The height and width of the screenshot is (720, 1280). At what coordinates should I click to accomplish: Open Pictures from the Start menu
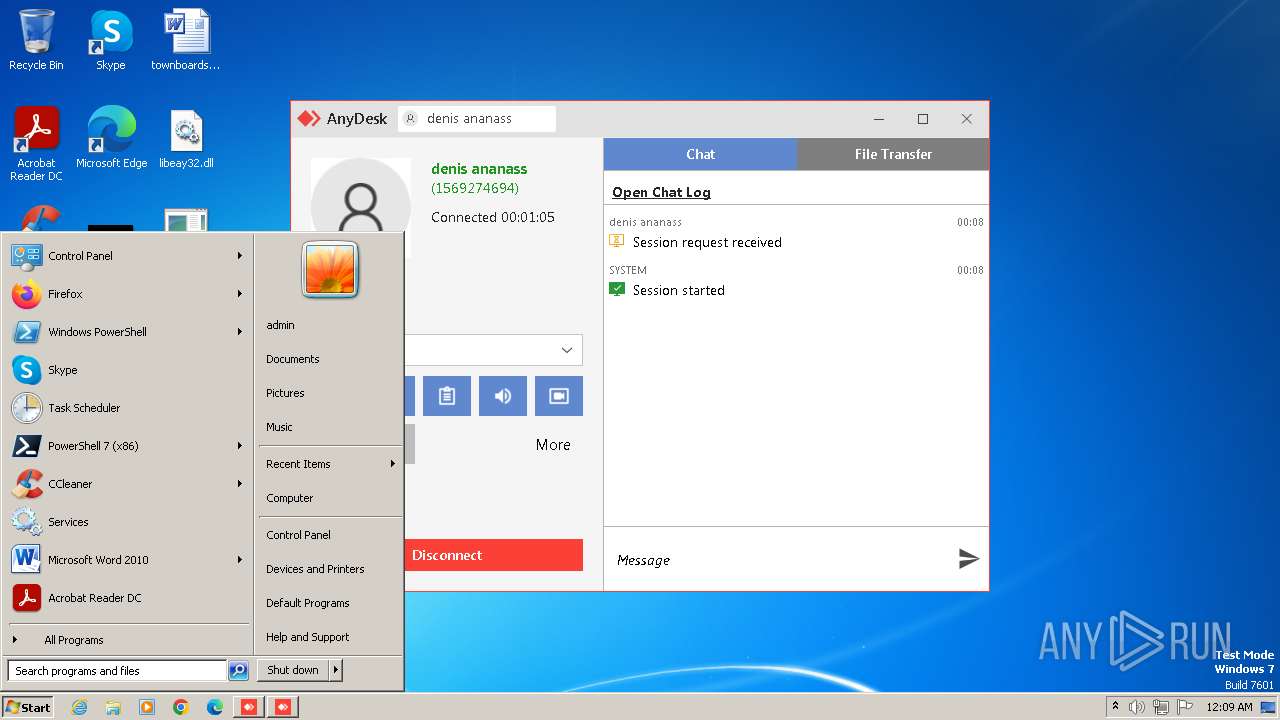(285, 393)
